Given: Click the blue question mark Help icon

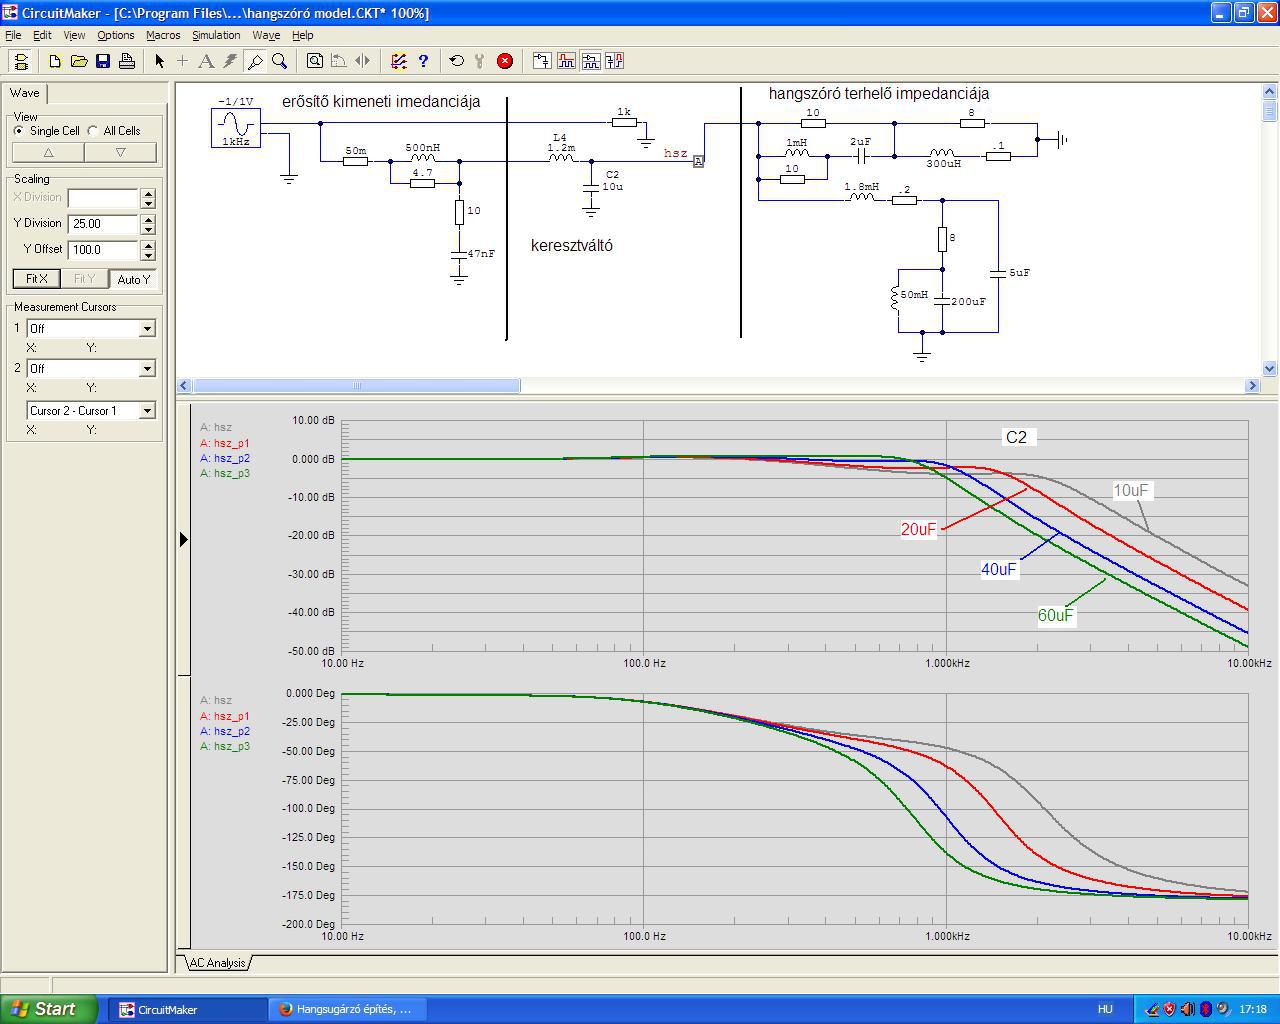Looking at the screenshot, I should tap(423, 61).
